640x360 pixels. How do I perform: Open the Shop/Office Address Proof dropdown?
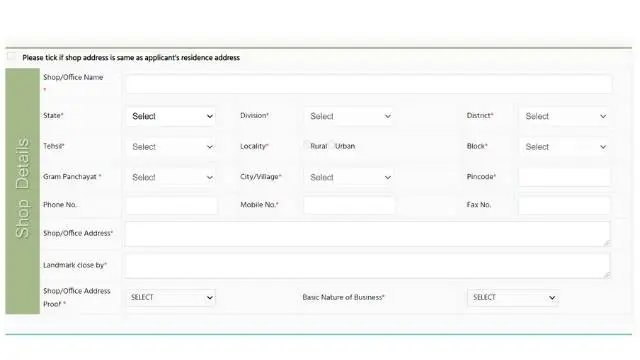171,298
